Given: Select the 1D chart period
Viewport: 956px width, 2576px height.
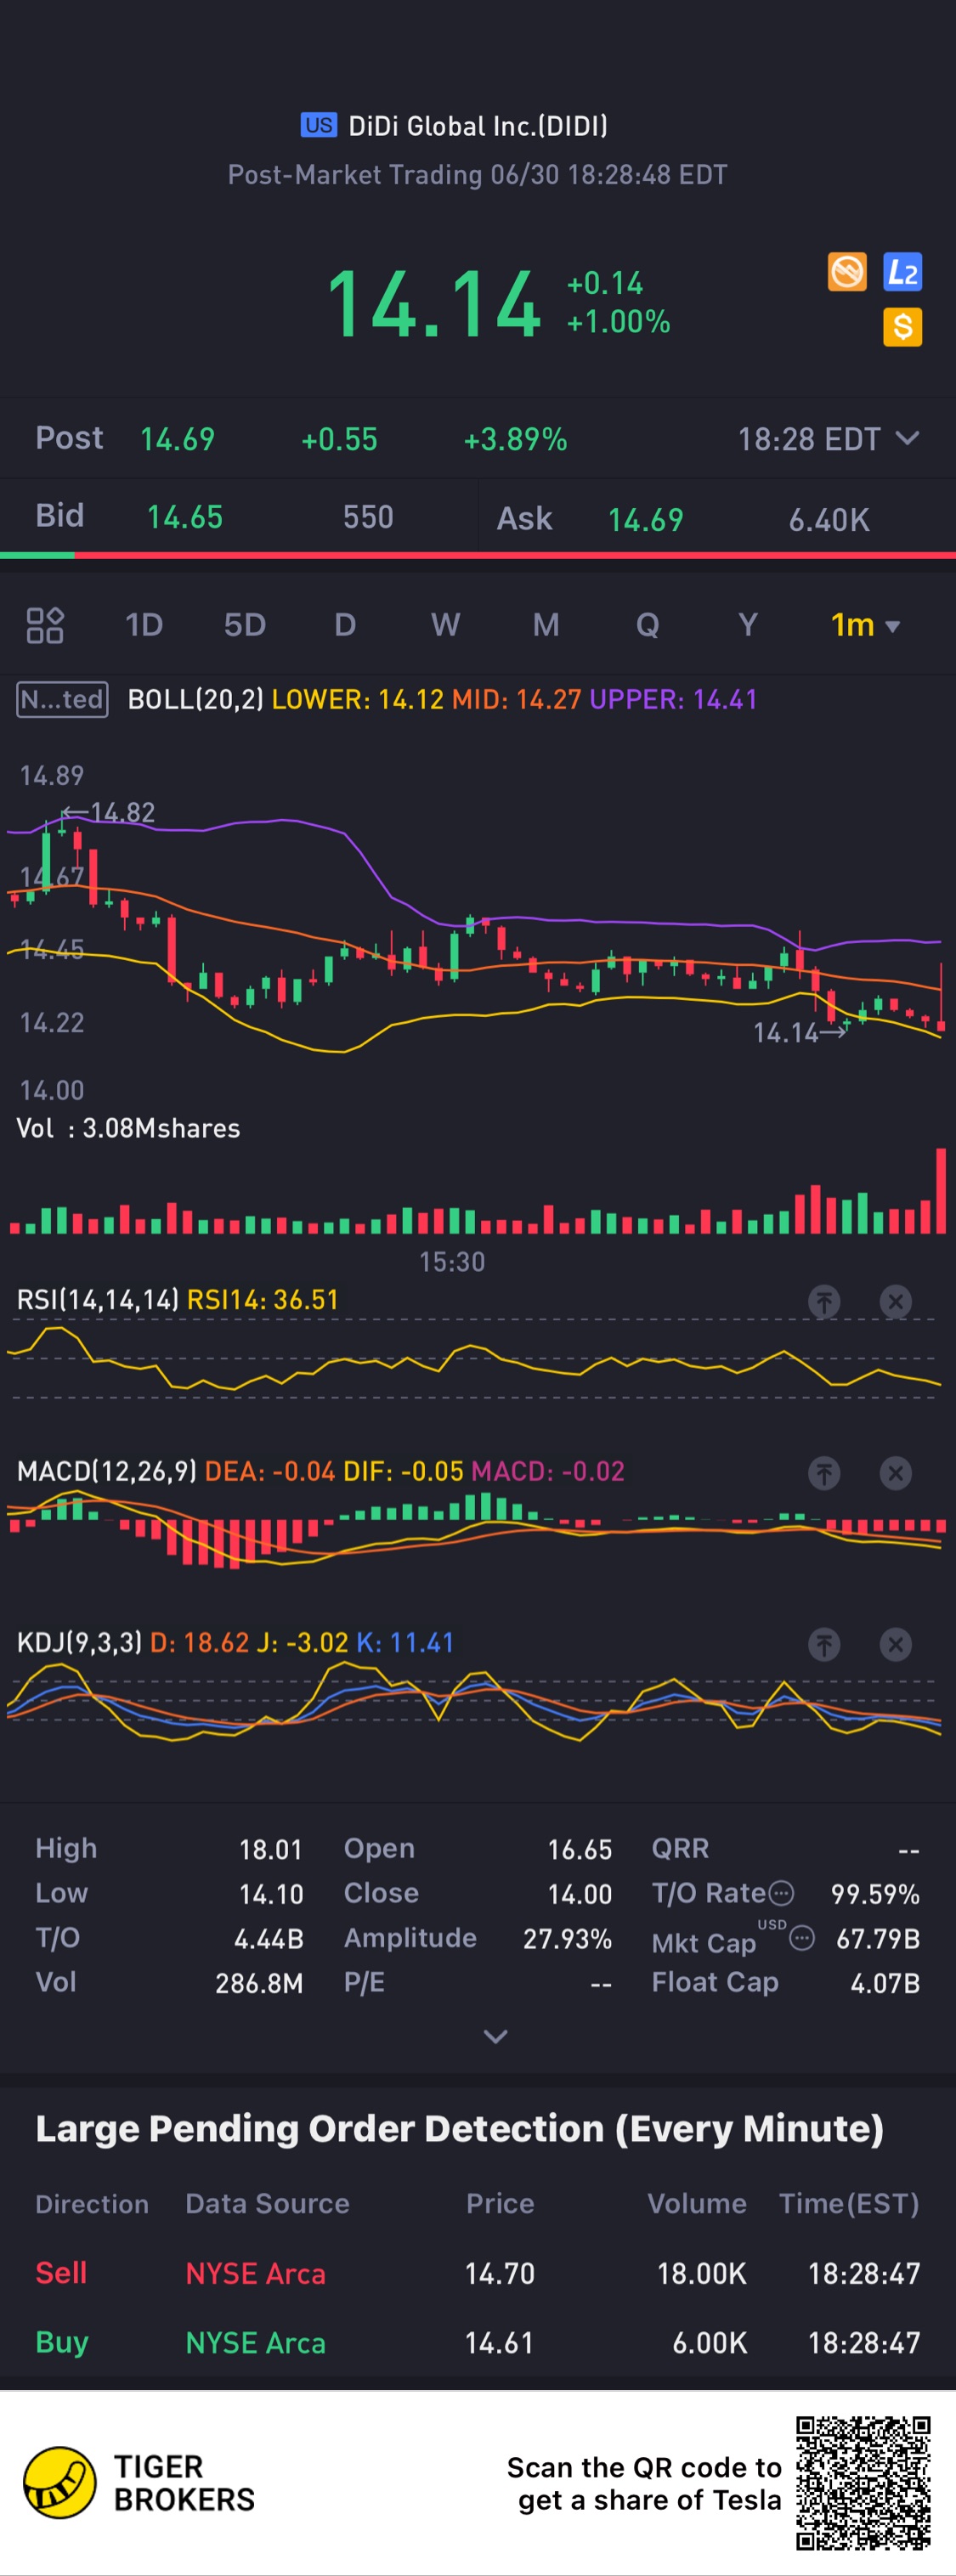Looking at the screenshot, I should (144, 625).
